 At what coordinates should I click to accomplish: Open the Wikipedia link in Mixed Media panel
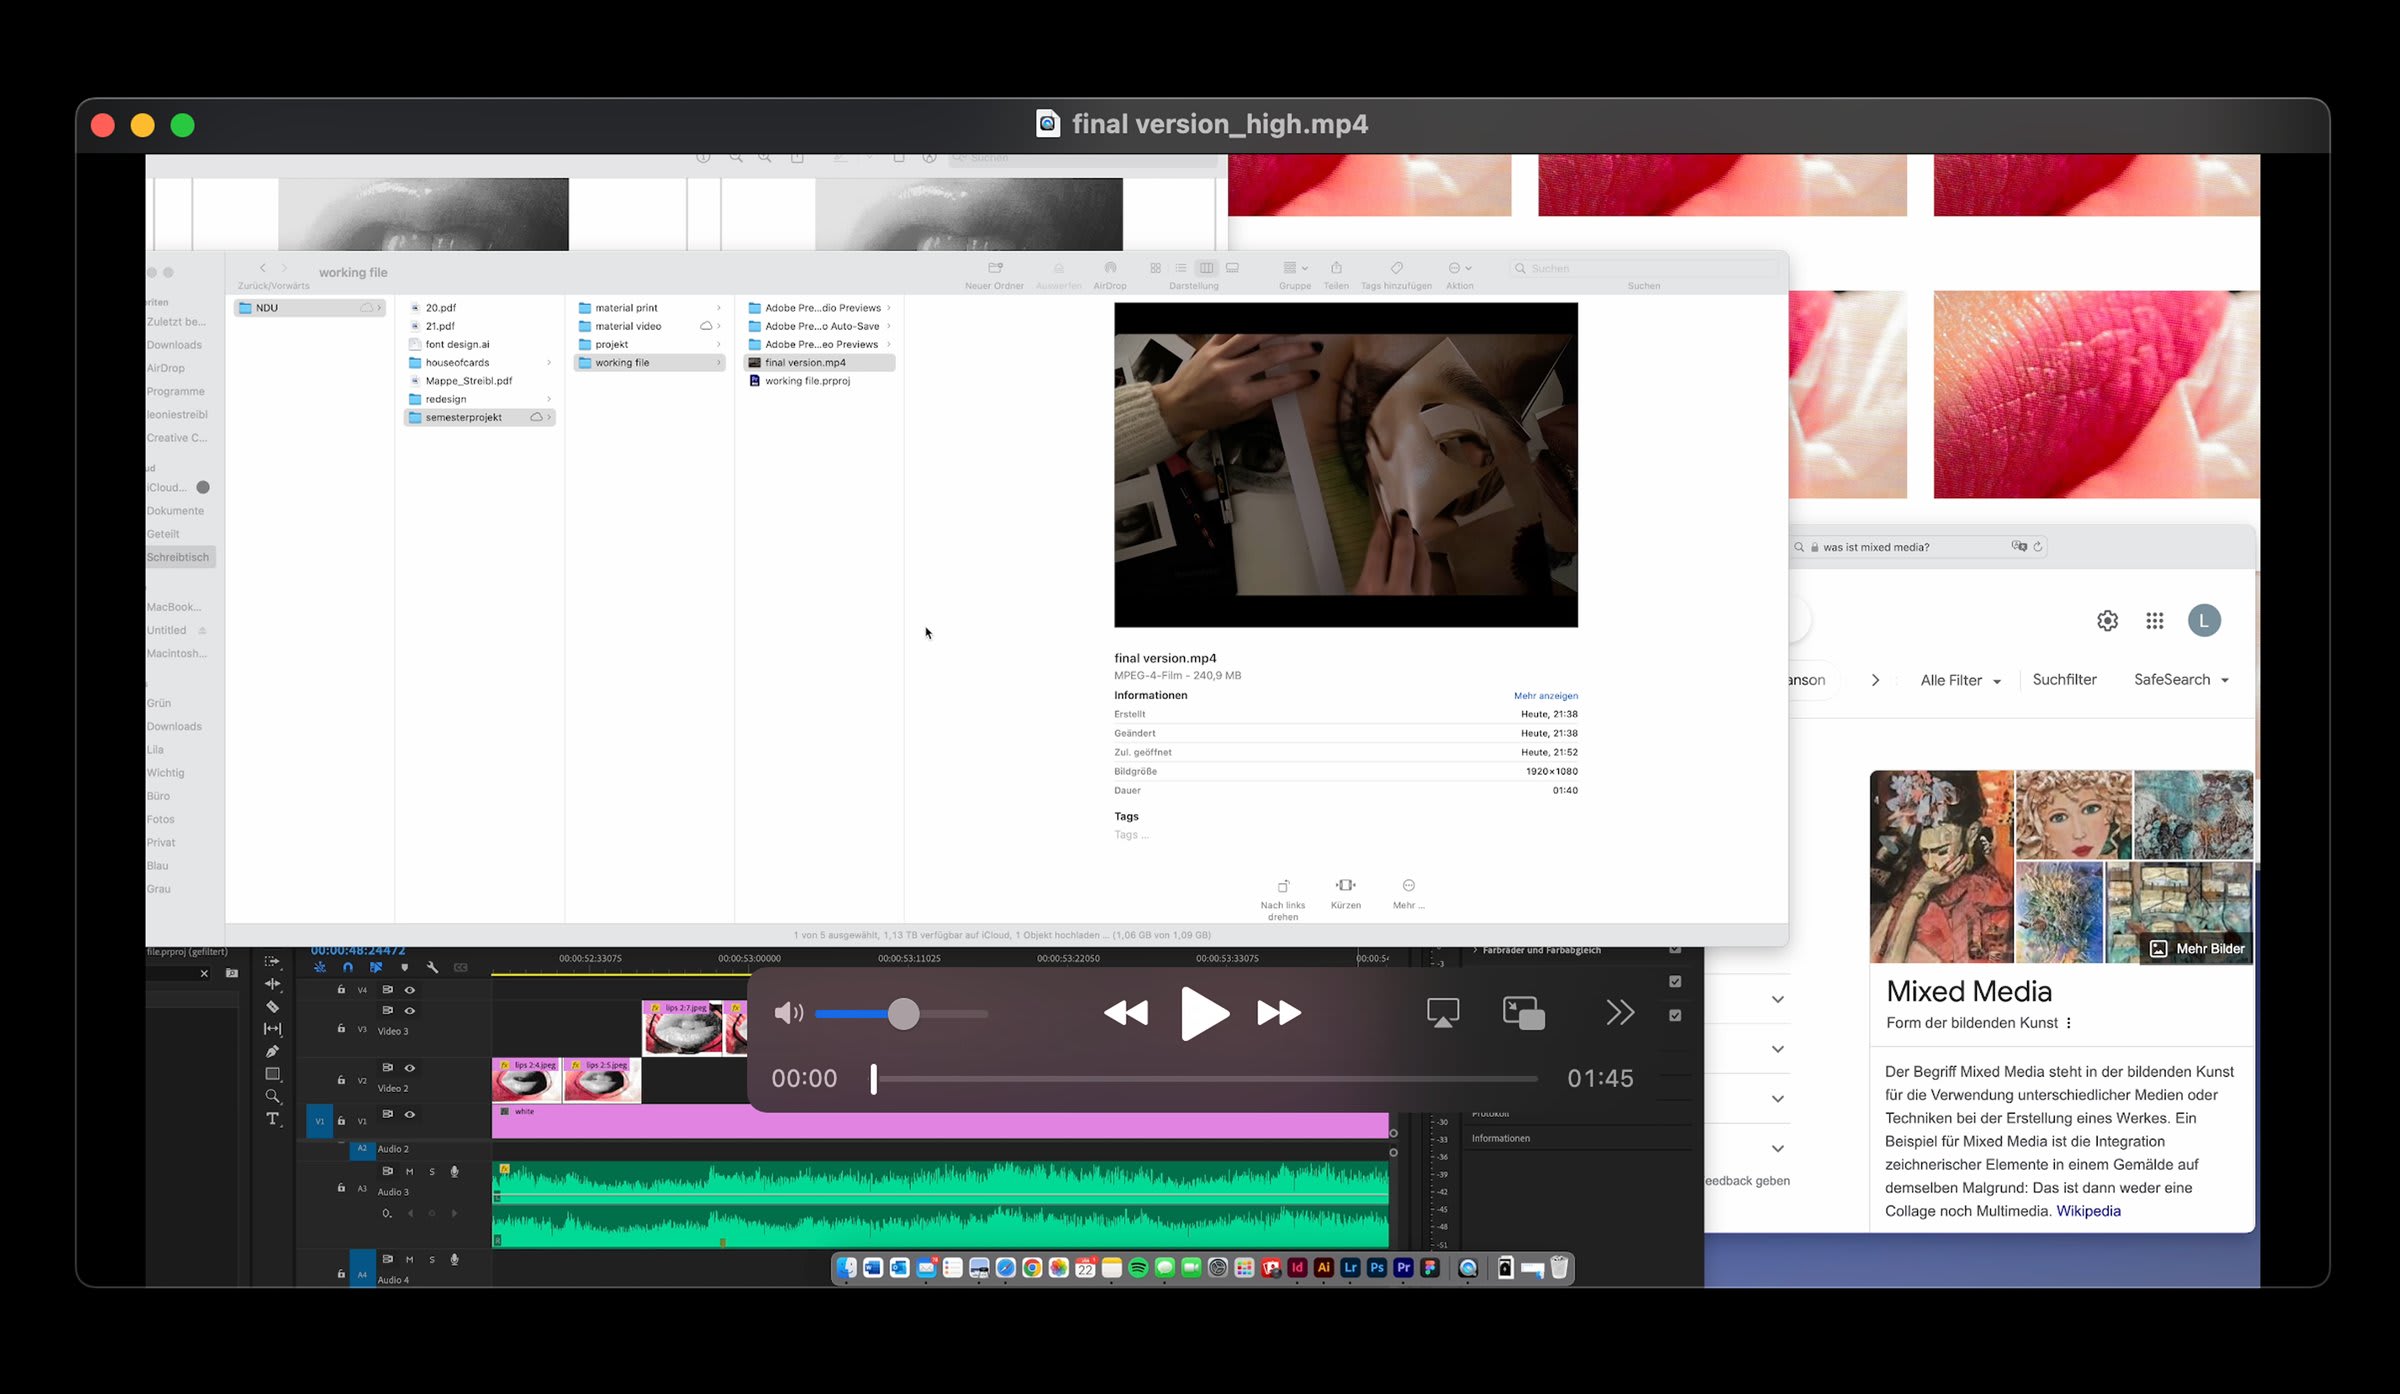coord(2088,1211)
